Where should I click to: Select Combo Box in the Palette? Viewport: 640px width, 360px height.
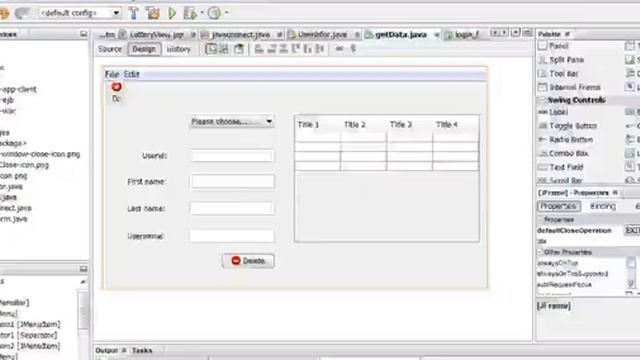tap(563, 153)
